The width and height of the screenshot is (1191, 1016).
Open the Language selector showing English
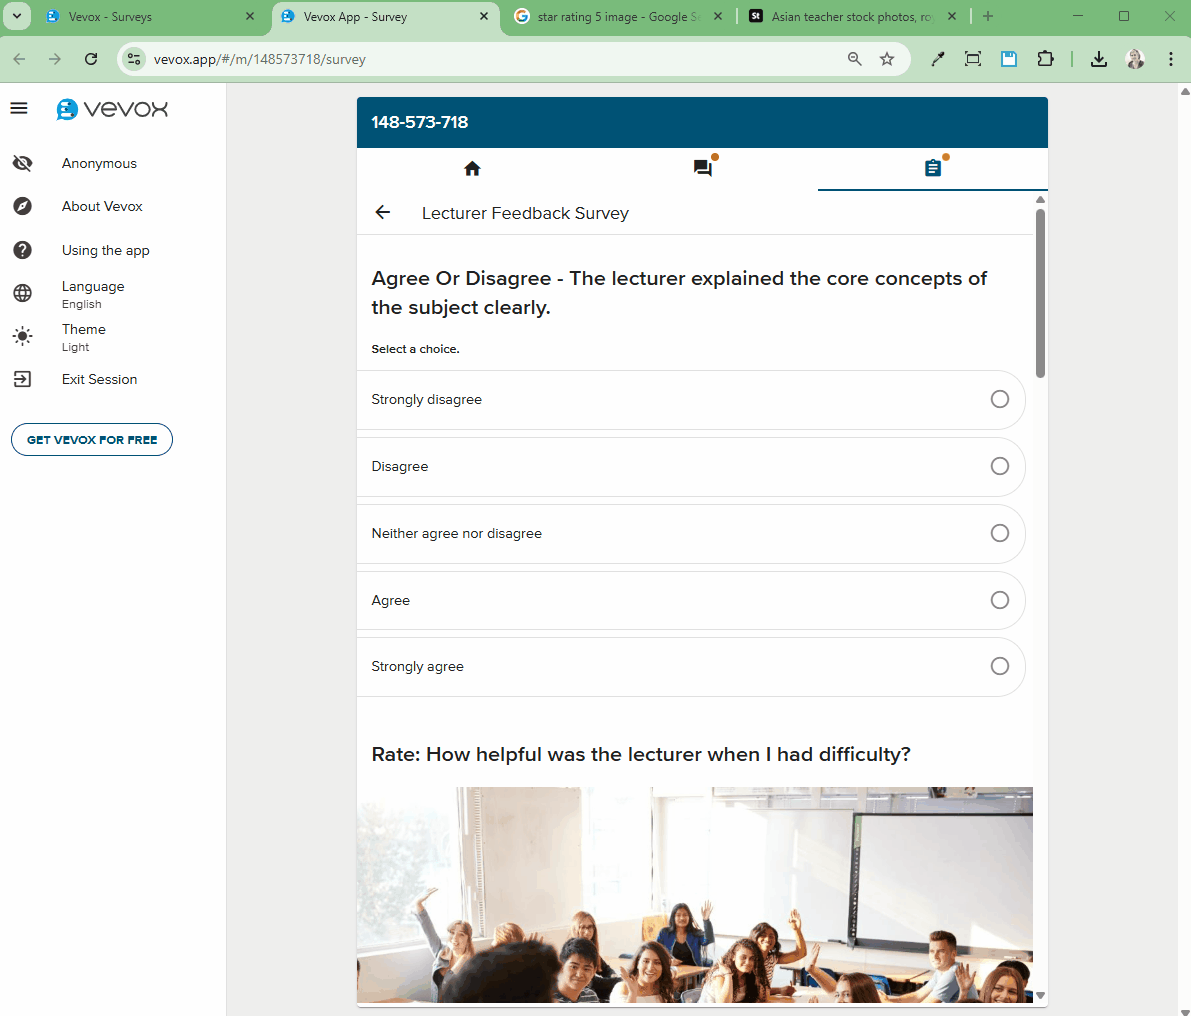(92, 294)
